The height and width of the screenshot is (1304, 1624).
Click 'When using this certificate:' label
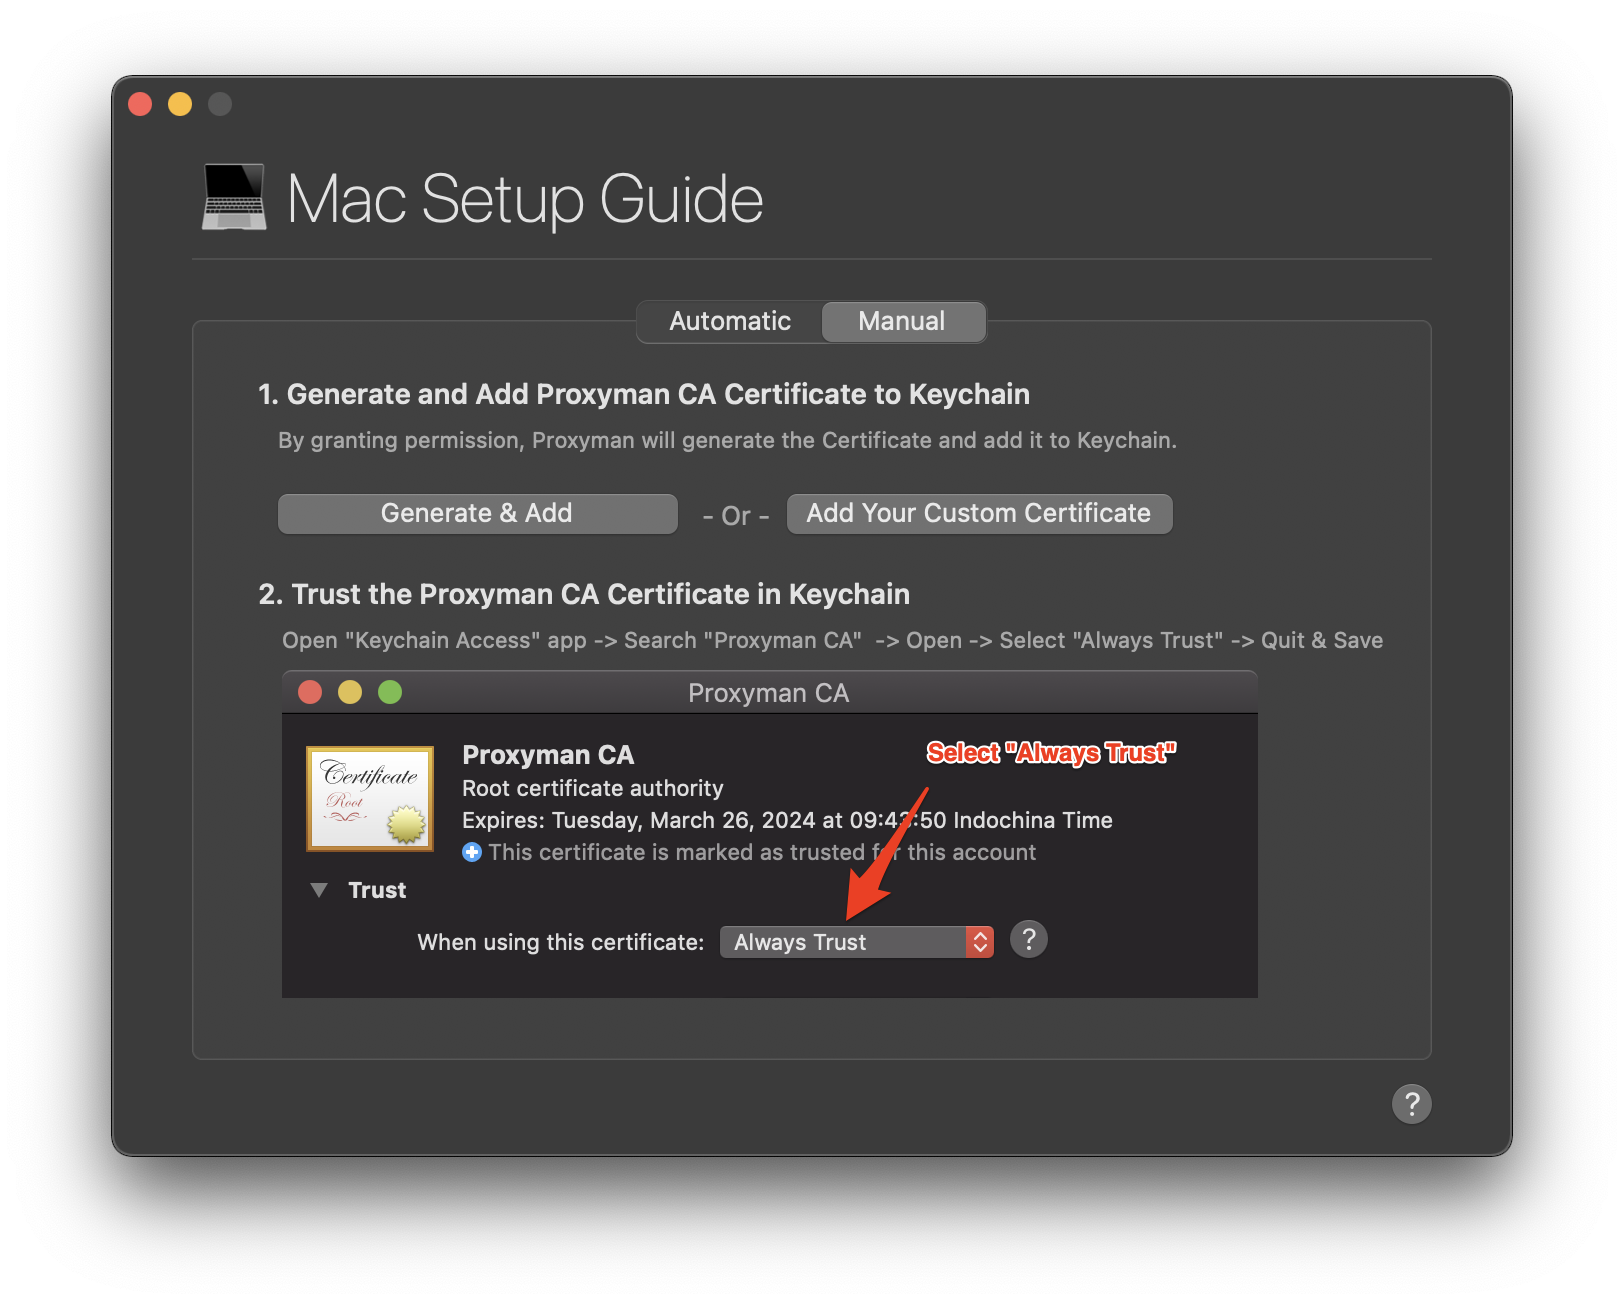point(561,942)
